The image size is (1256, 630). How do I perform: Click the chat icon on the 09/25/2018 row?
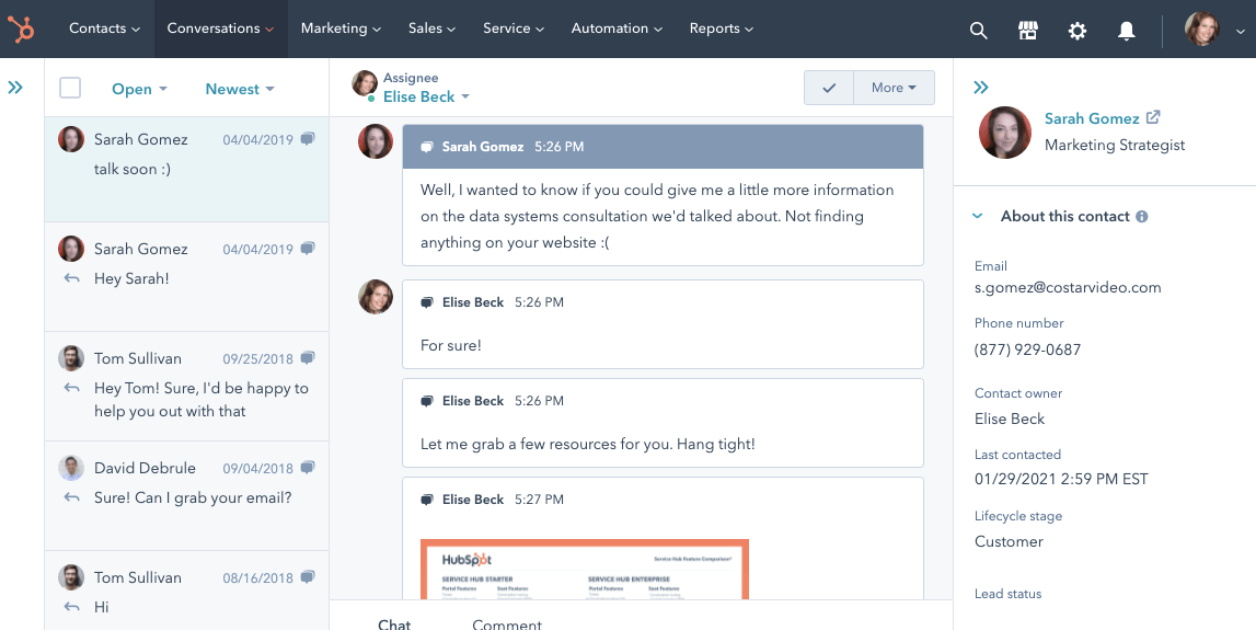pos(308,357)
